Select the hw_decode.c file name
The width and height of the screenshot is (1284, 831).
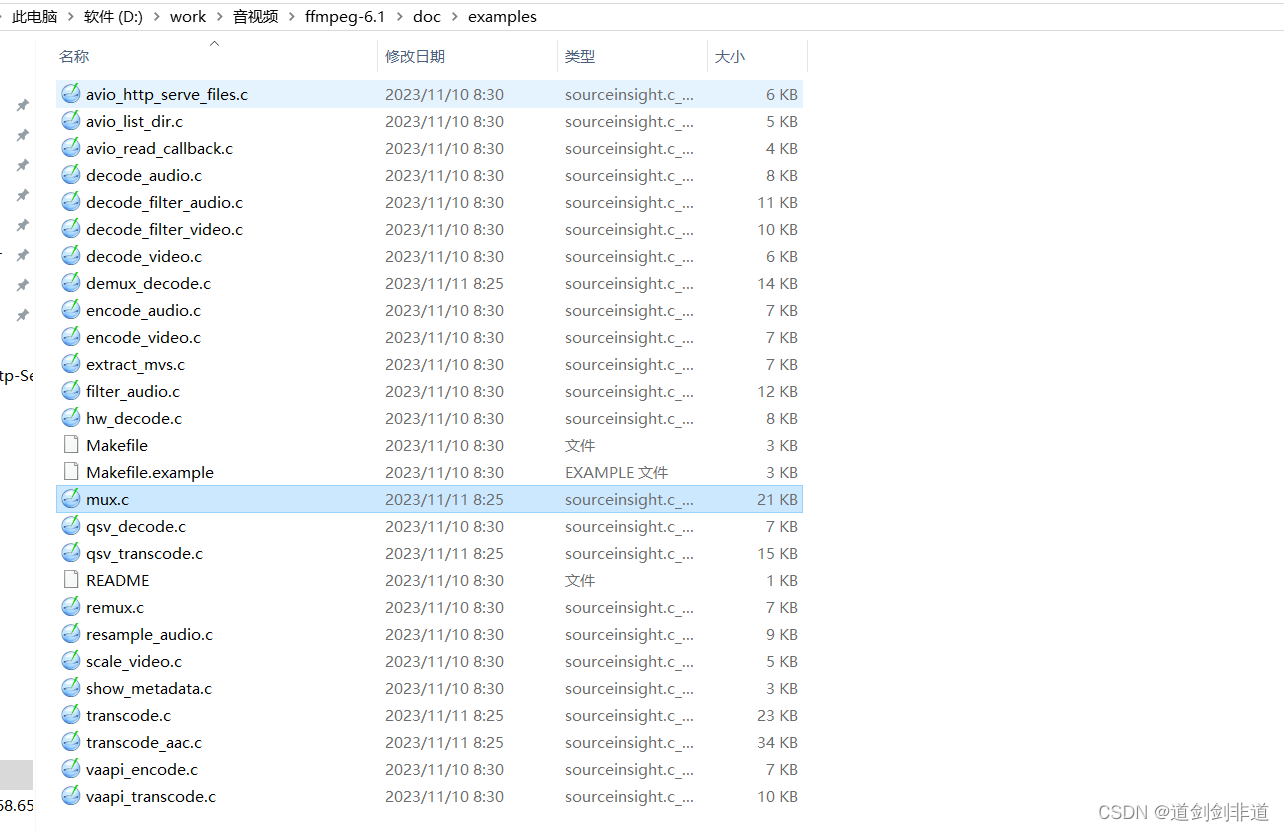134,418
